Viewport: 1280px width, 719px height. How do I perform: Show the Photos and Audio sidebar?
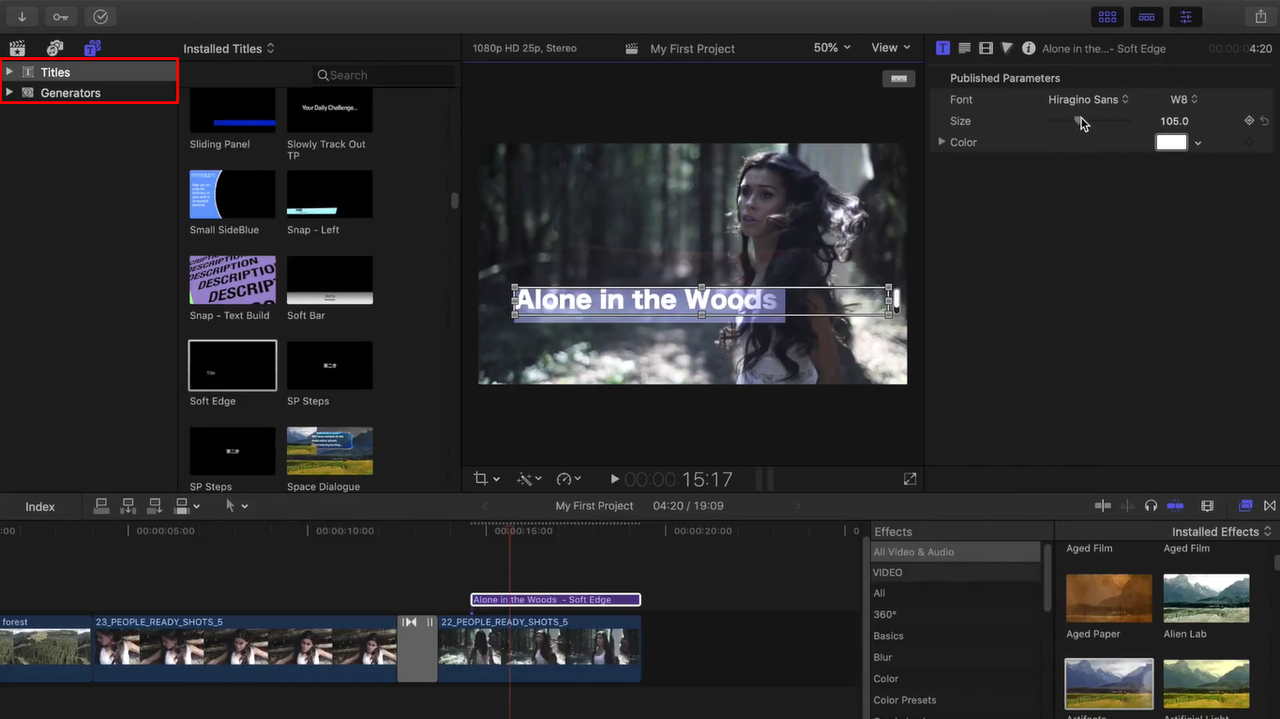click(55, 48)
